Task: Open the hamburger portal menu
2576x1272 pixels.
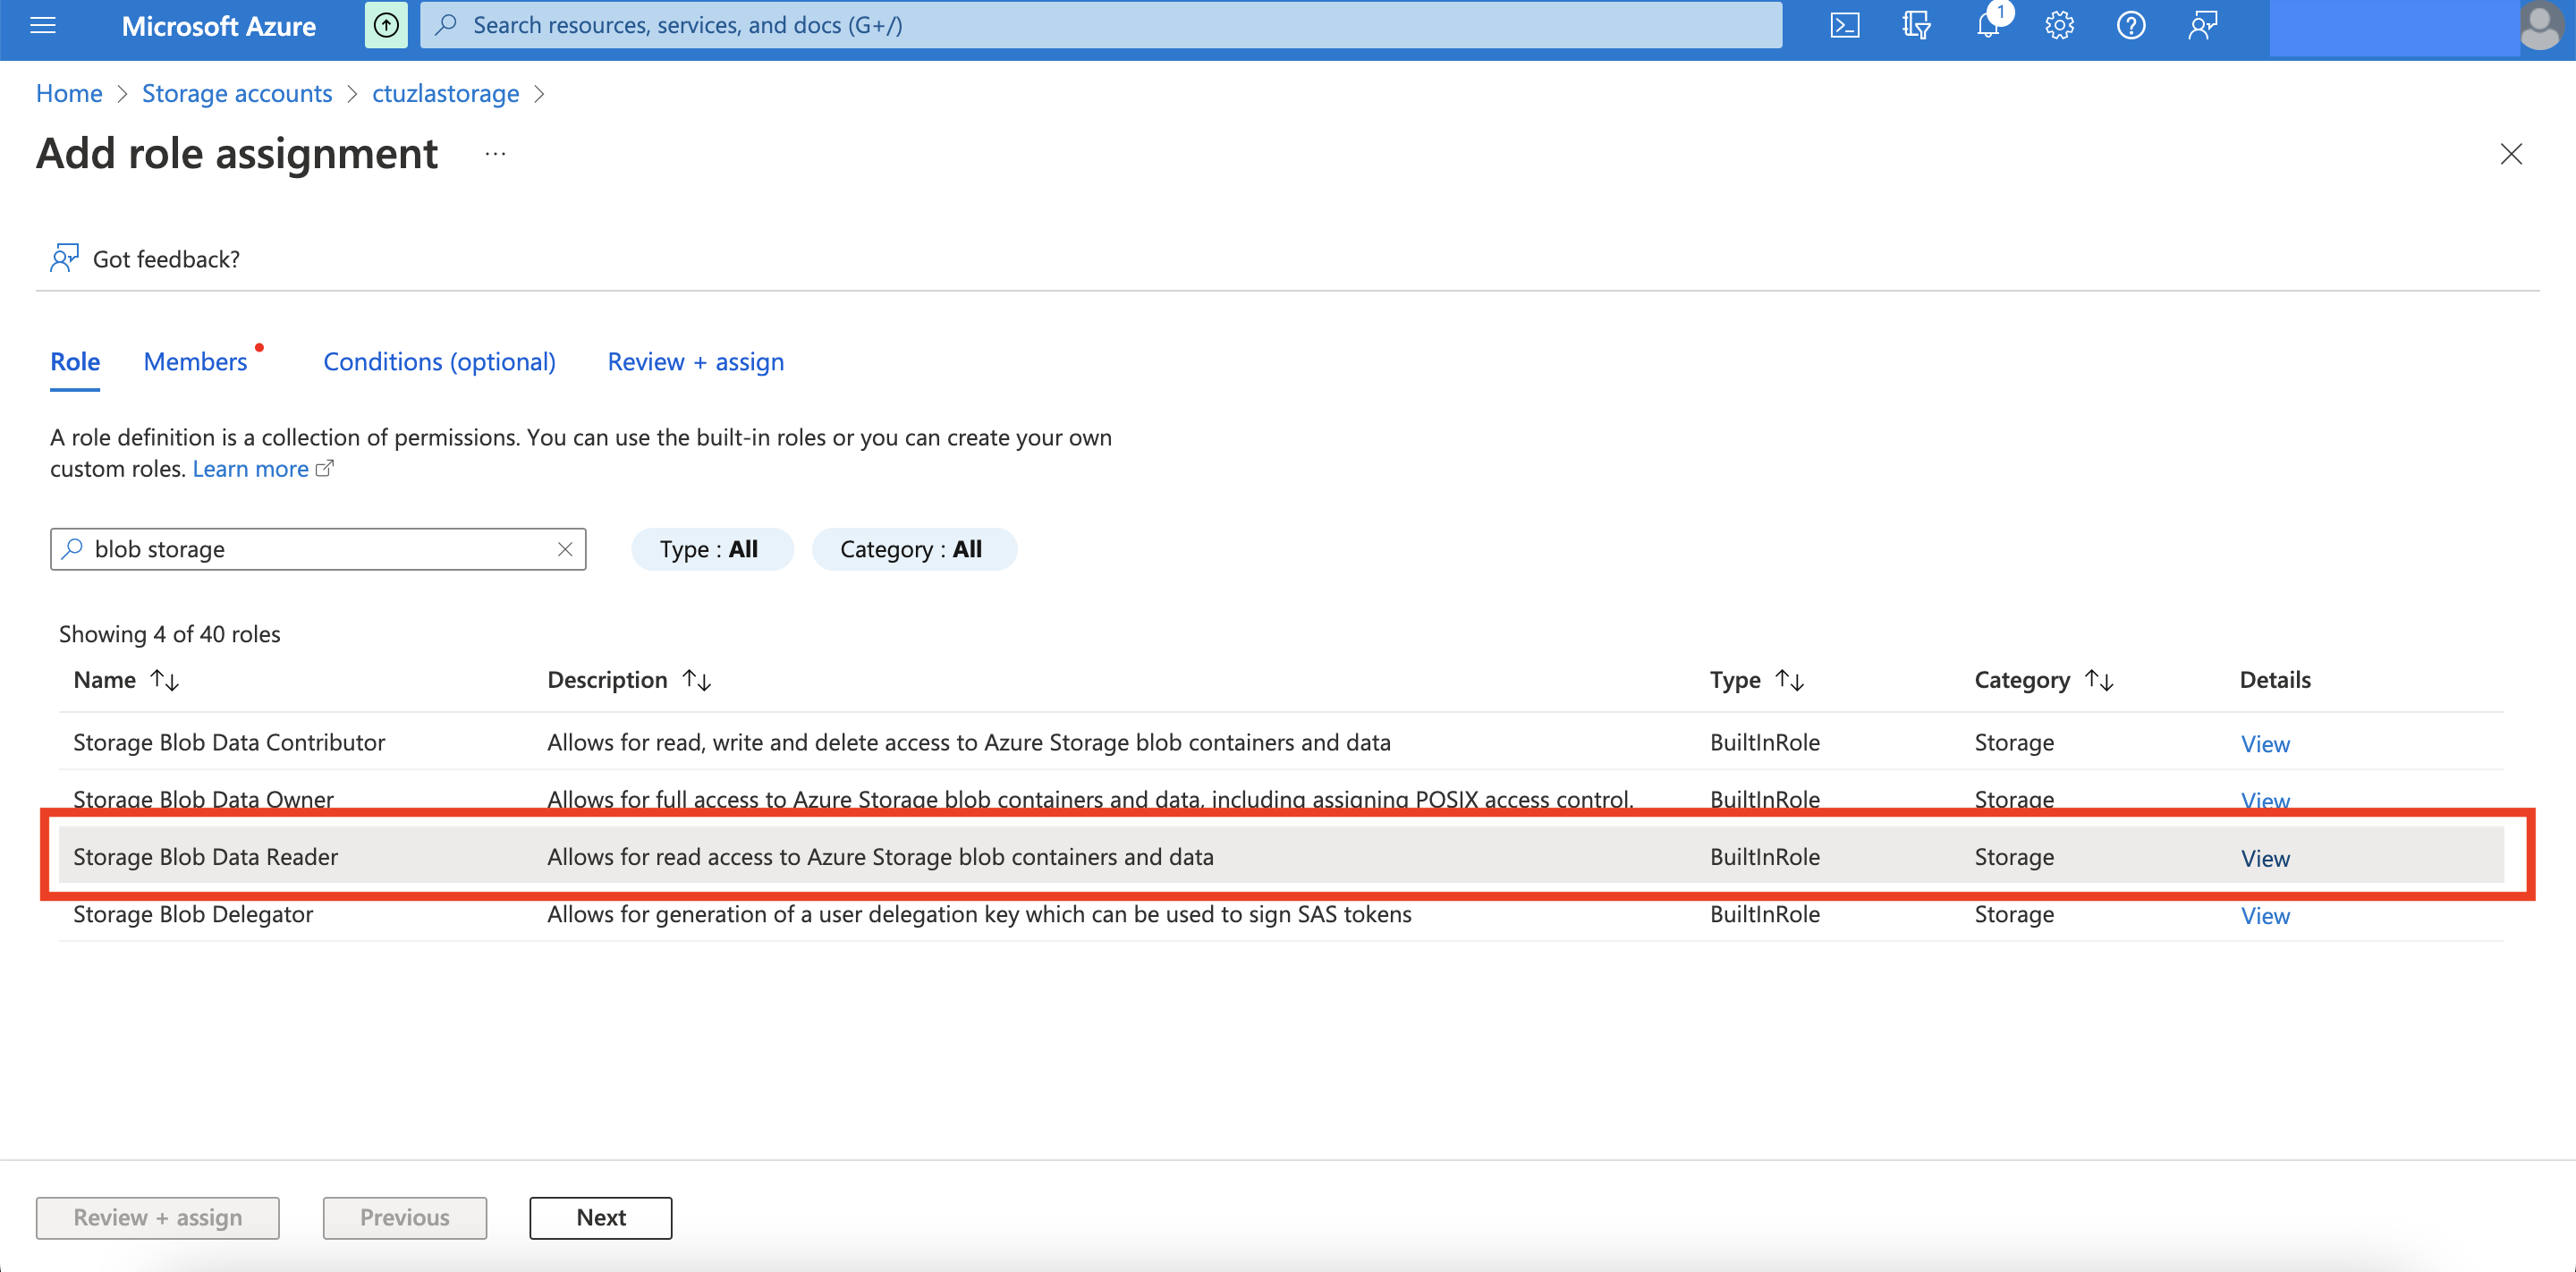Action: (x=43, y=25)
